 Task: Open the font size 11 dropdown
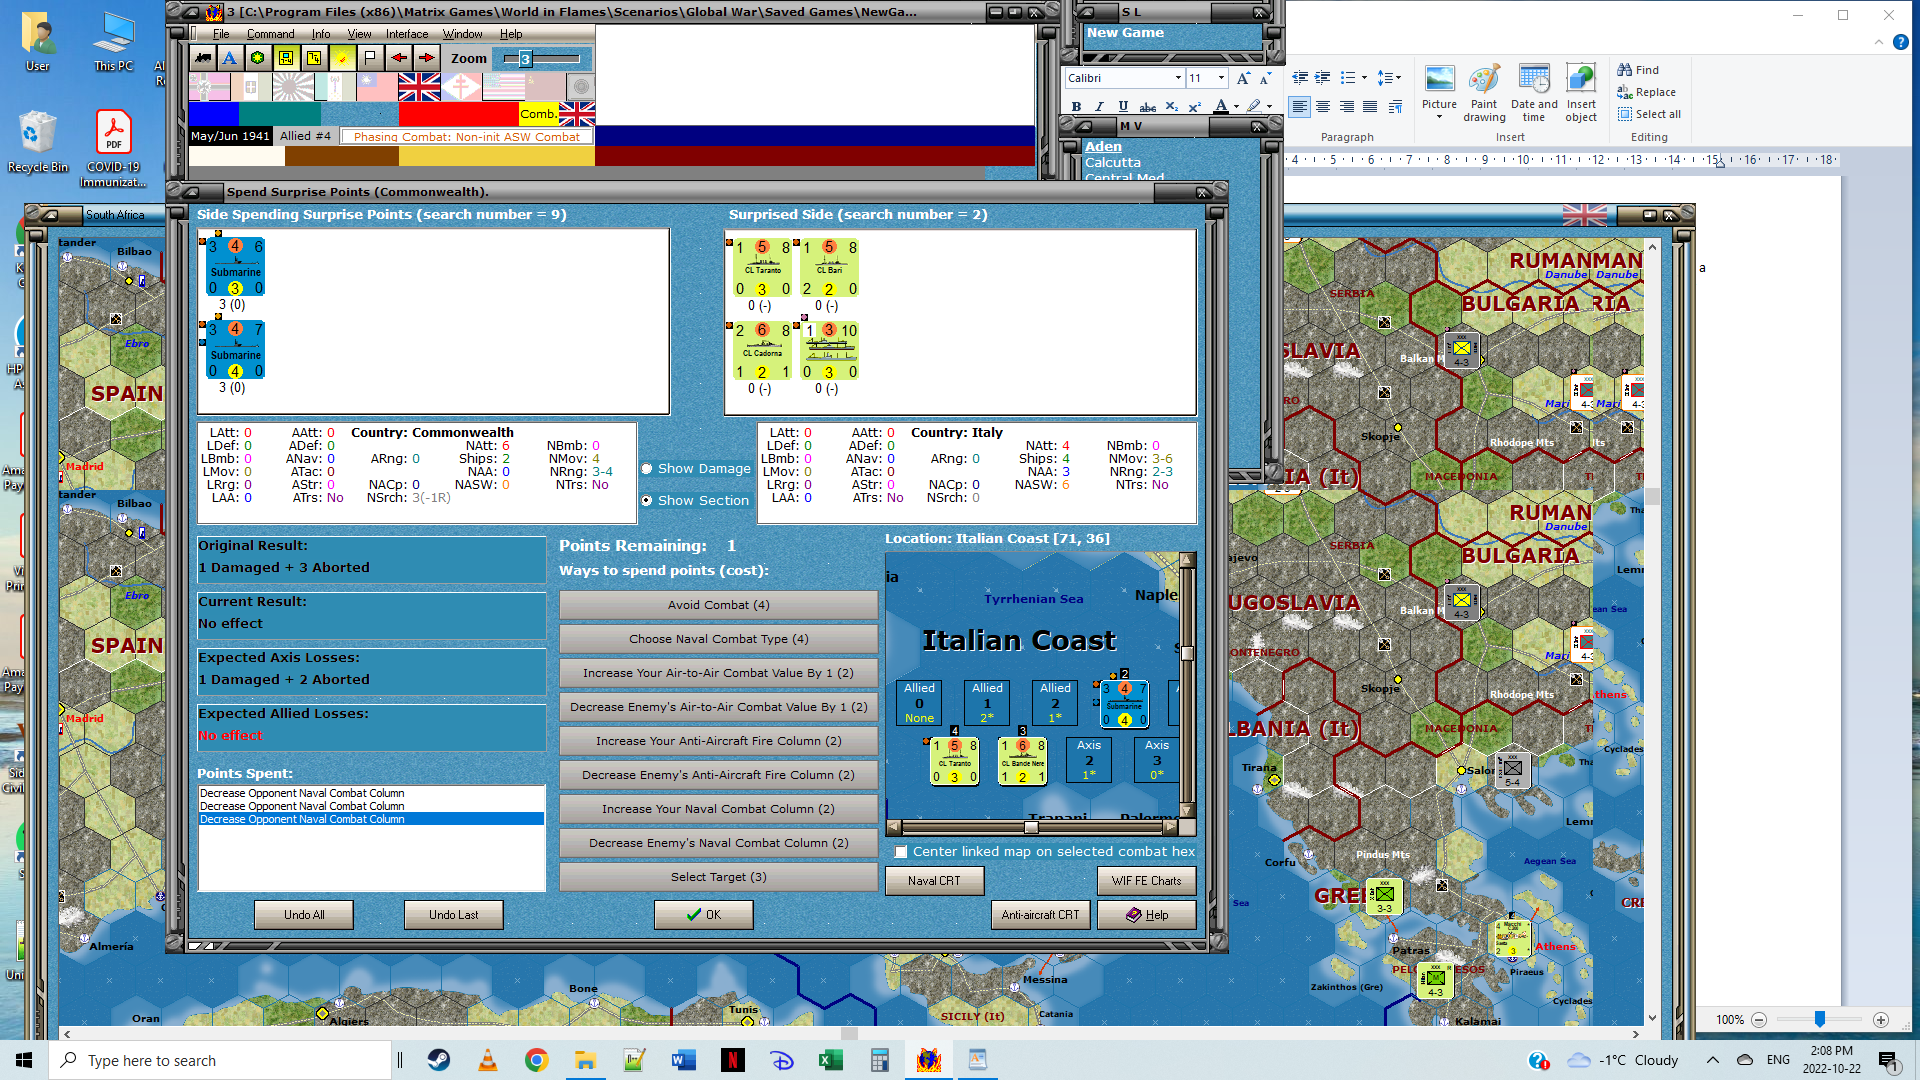click(1221, 78)
